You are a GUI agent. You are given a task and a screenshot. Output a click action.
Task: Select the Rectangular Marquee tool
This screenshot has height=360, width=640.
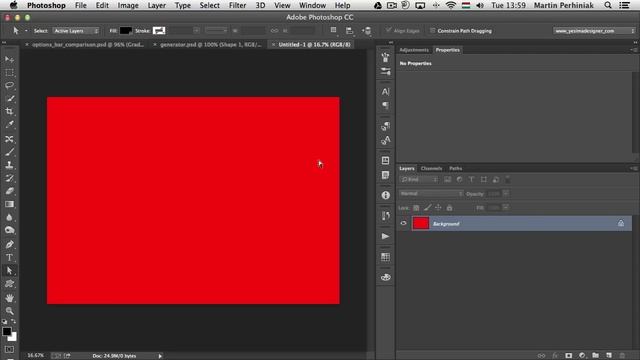(x=9, y=73)
